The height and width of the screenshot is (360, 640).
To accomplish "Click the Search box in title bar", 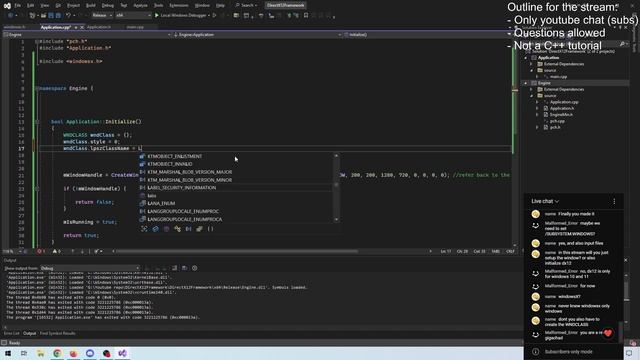I will [246, 5].
